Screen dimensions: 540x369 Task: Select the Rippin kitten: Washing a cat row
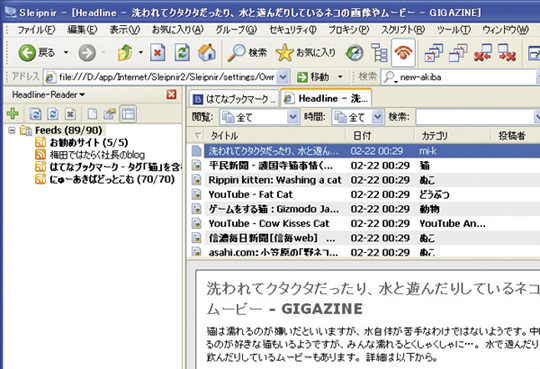(365, 180)
